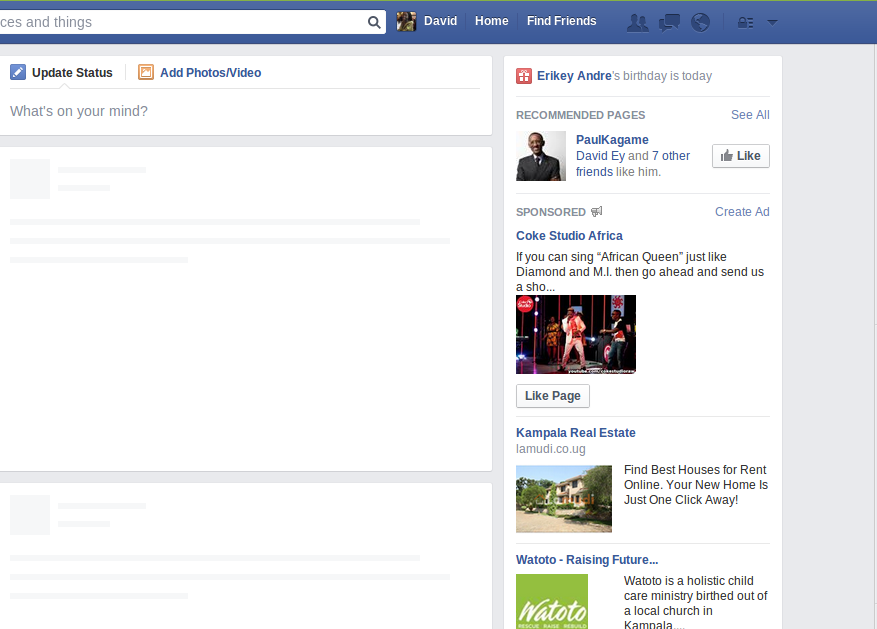Click the Watoto holistic child care description
Image resolution: width=877 pixels, height=629 pixels.
696,603
